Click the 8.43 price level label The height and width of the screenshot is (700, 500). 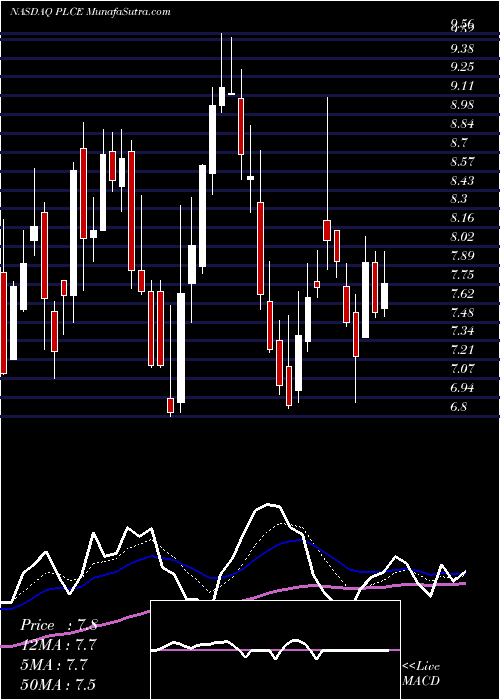(462, 180)
